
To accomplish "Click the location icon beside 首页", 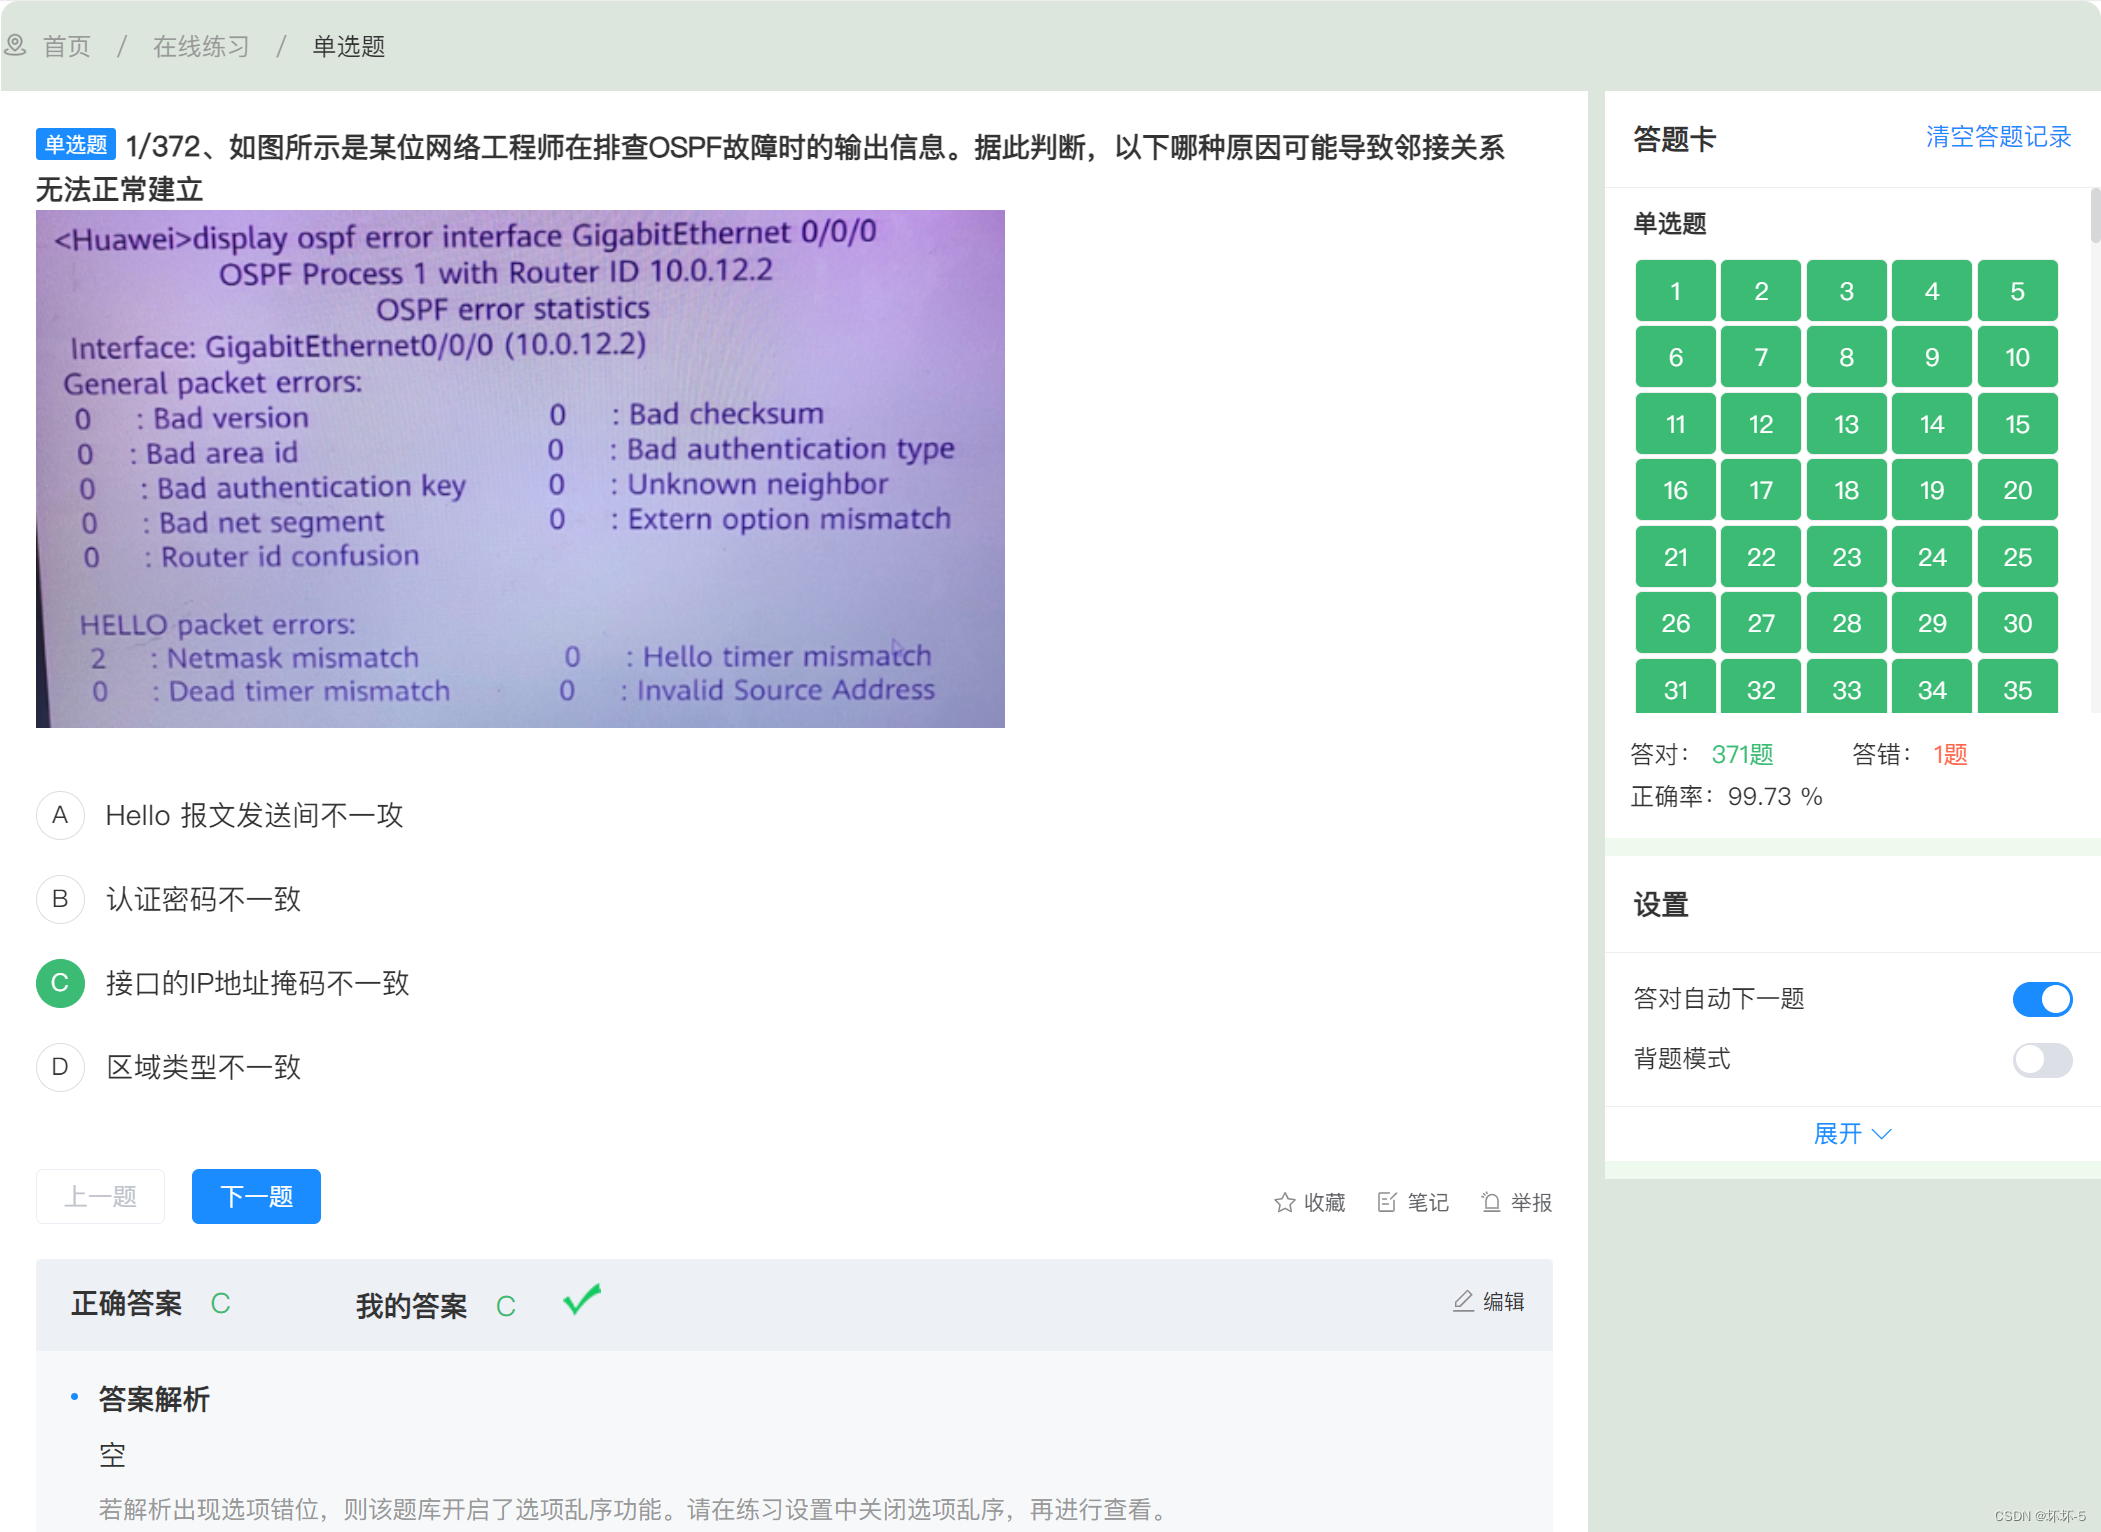I will click(16, 45).
